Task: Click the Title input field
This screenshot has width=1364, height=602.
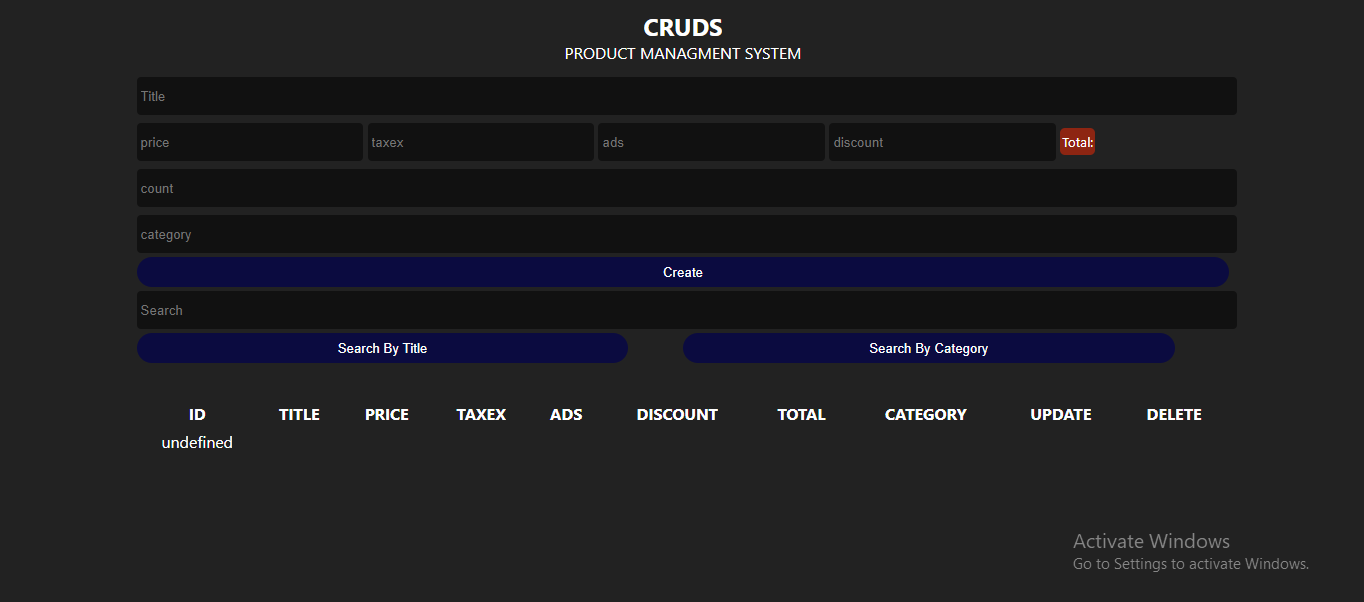Action: click(x=686, y=96)
